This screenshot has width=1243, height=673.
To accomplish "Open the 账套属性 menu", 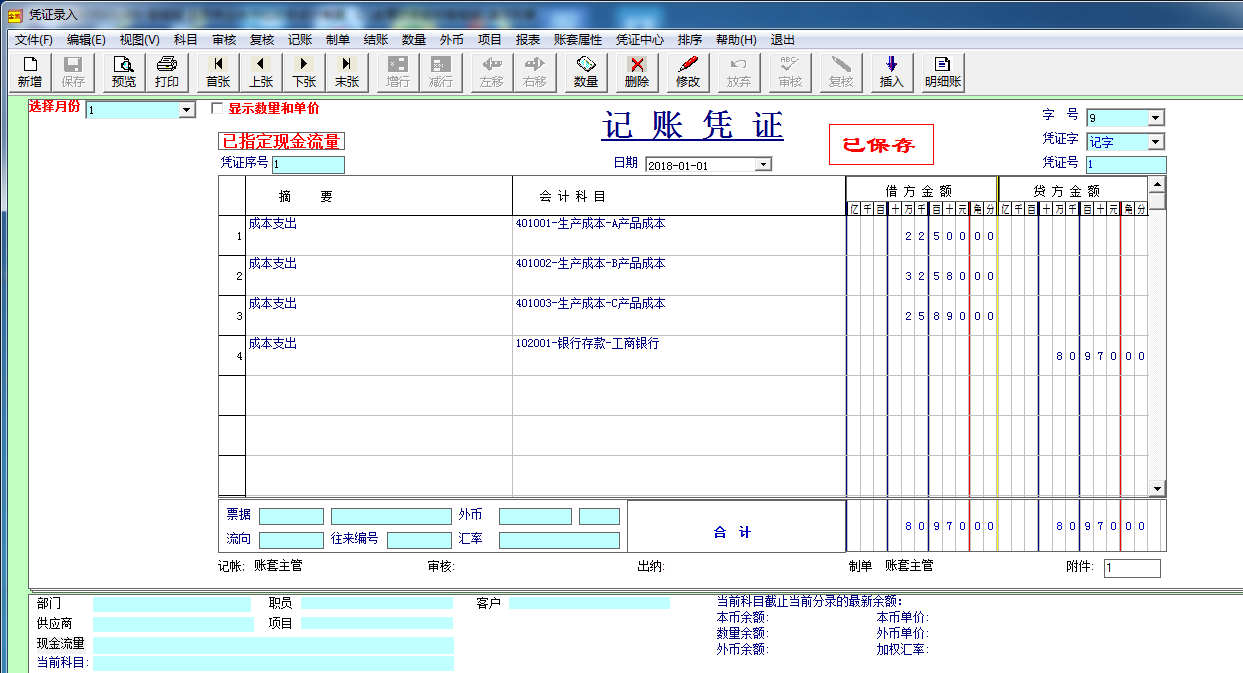I will [x=578, y=40].
